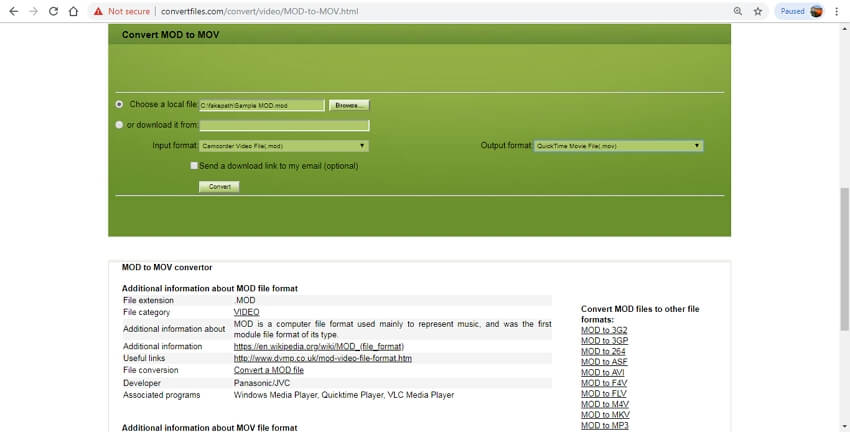
Task: Click Additional information about MOV file format heading
Action: [x=209, y=428]
